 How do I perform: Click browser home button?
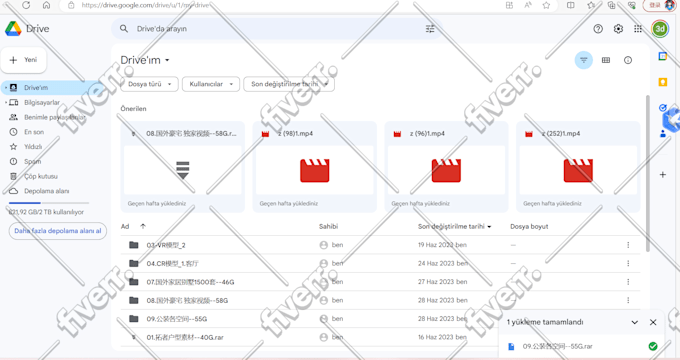(x=46, y=5)
